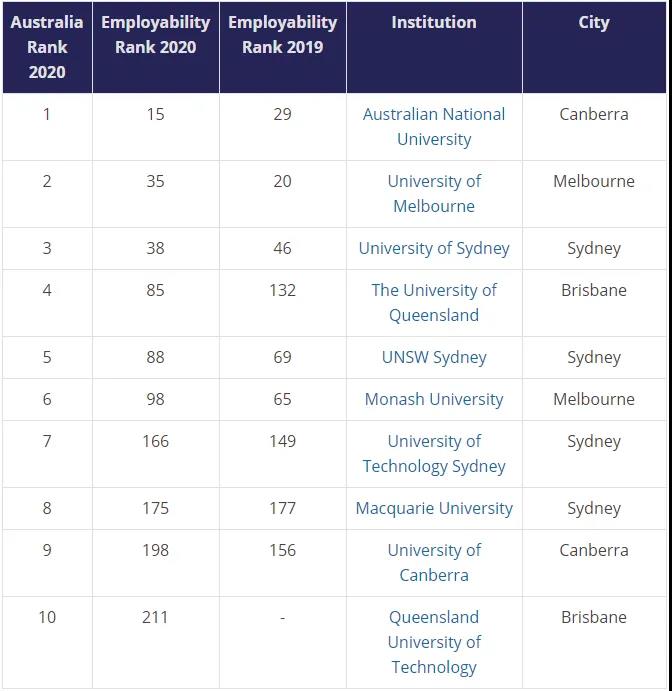Click Canberra in the University of Canberra row
Viewport: 672px width, 691px height.
coord(594,550)
